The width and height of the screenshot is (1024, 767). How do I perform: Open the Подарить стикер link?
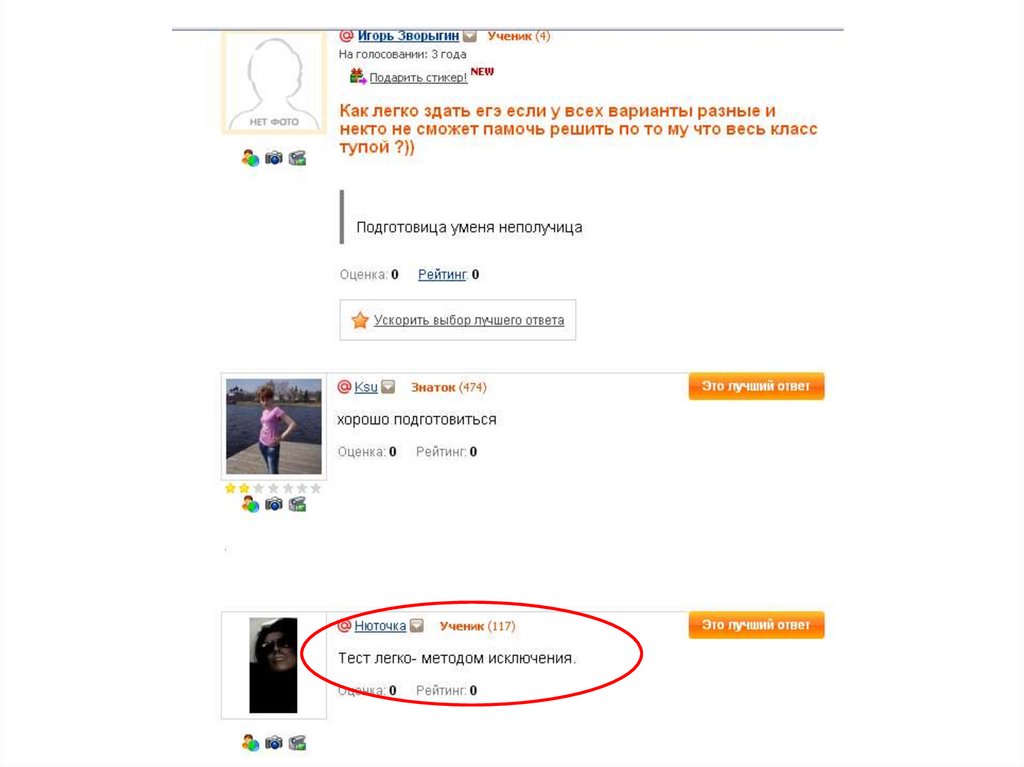coord(418,78)
